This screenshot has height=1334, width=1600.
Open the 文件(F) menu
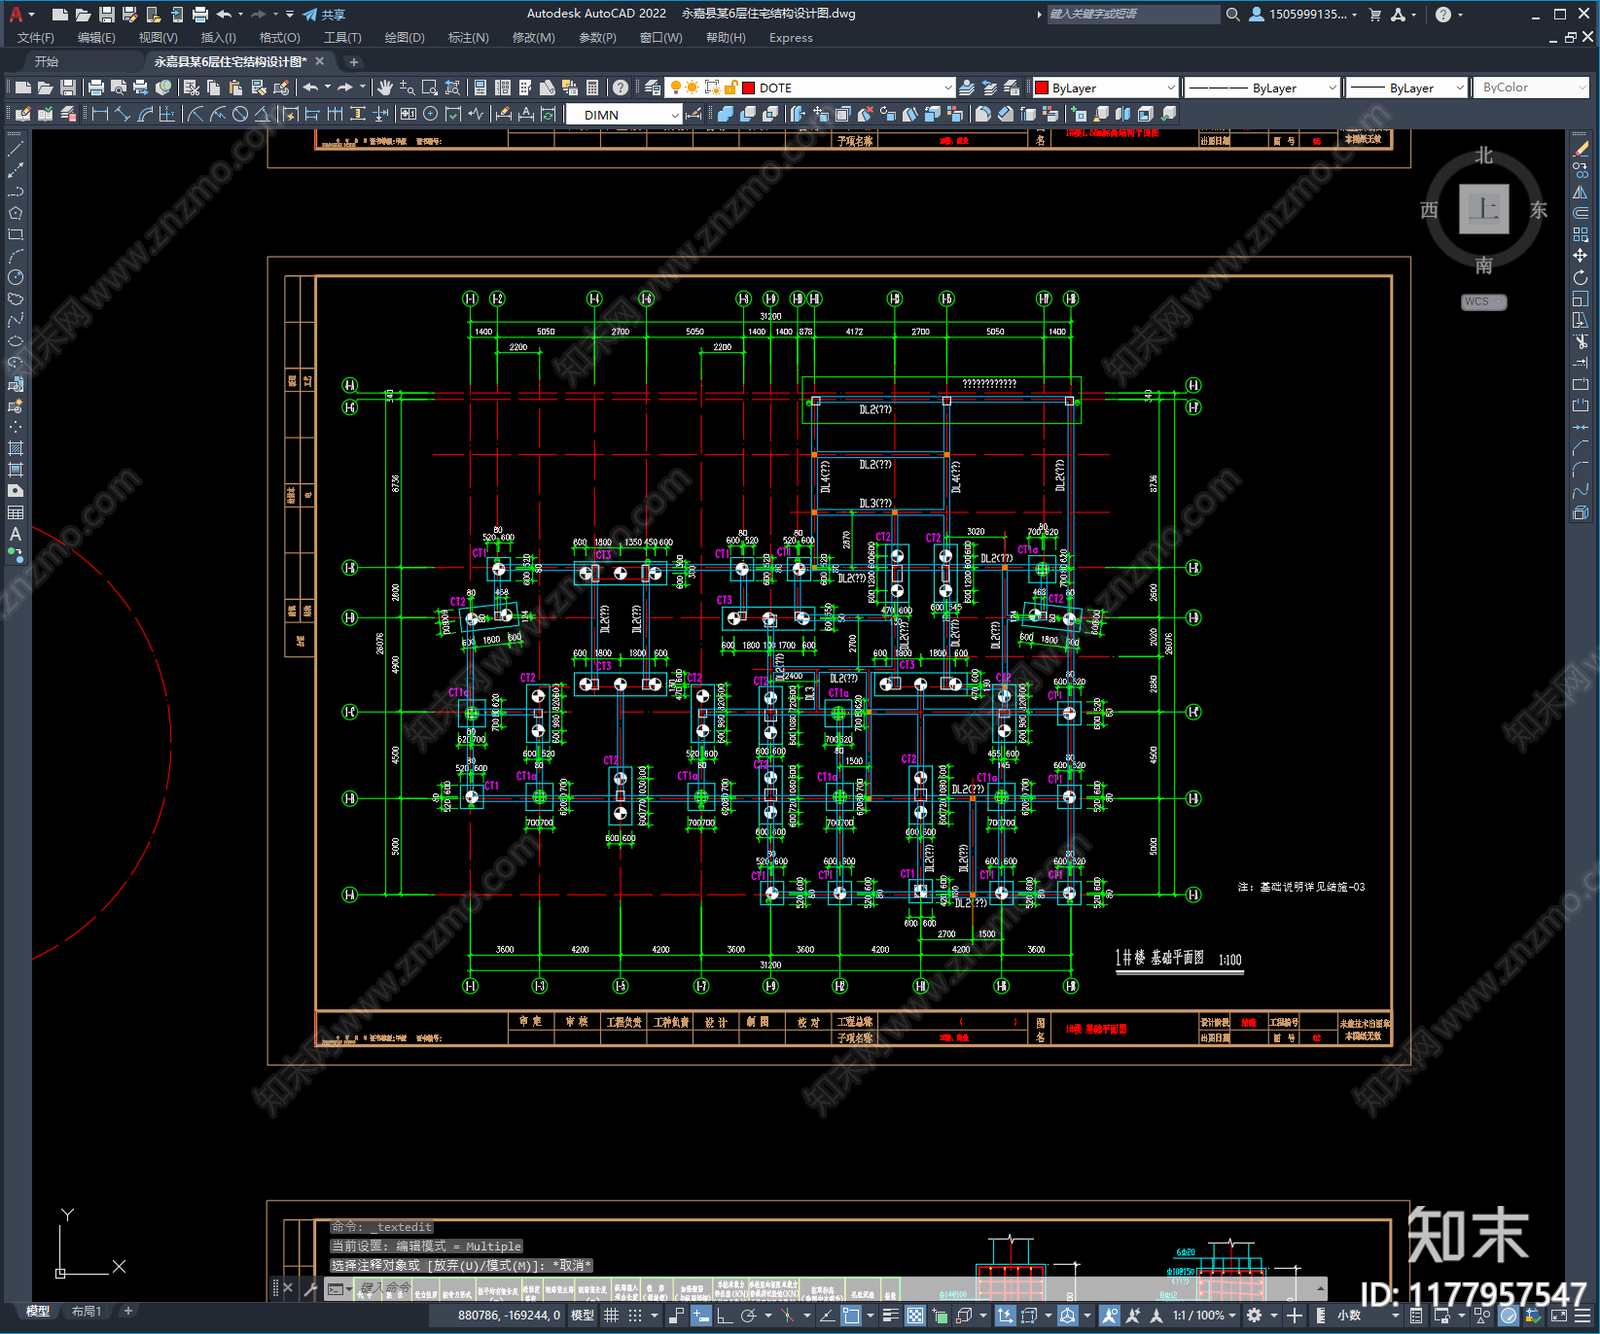(36, 38)
